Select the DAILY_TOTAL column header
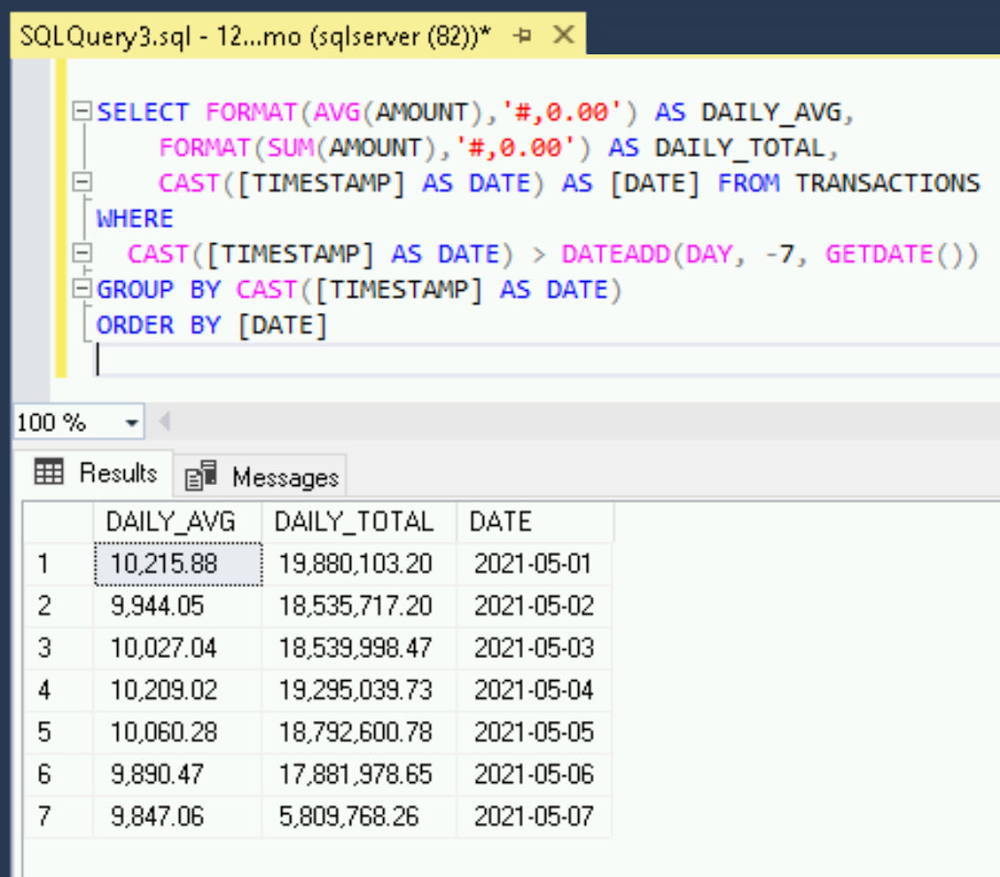Viewport: 1000px width, 877px height. [x=359, y=522]
